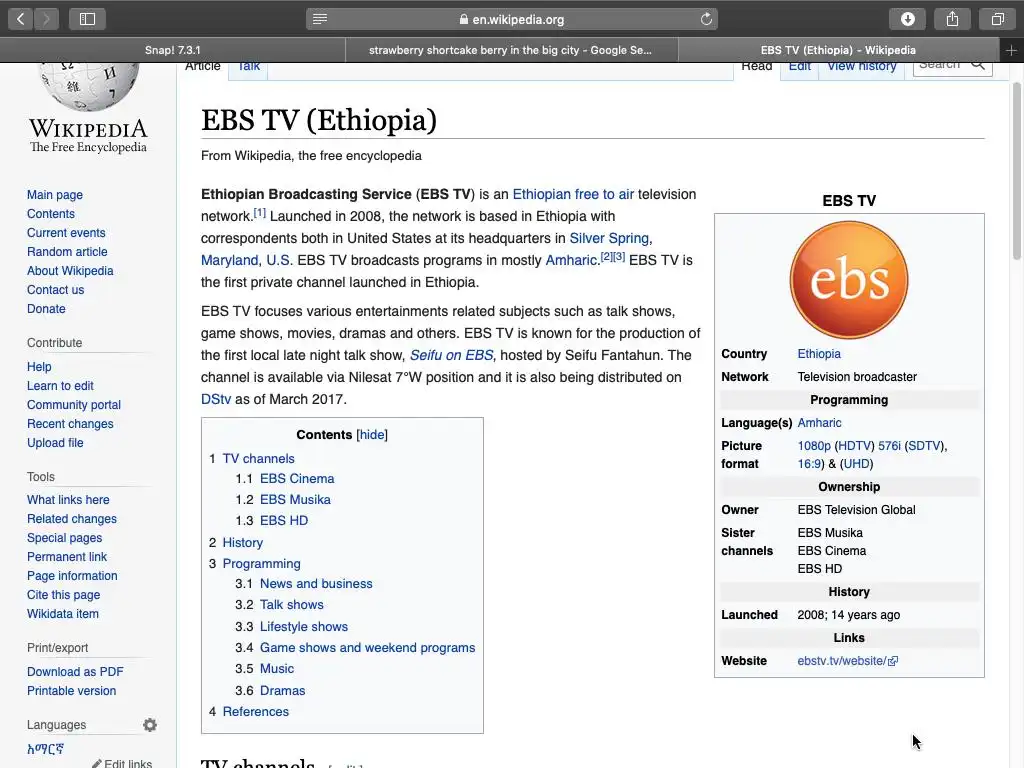Viewport: 1024px width, 768px height.
Task: Open the View history tab
Action: (x=861, y=67)
